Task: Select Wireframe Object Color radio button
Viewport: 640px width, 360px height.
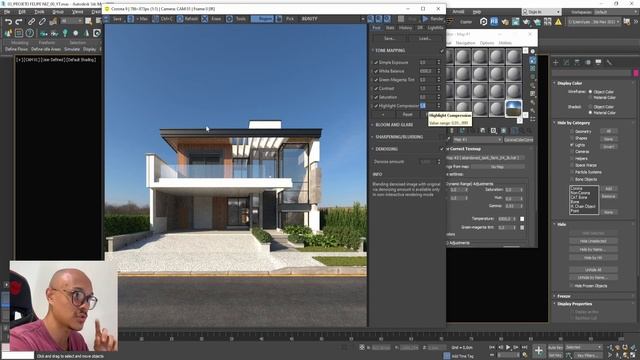Action: [x=590, y=92]
